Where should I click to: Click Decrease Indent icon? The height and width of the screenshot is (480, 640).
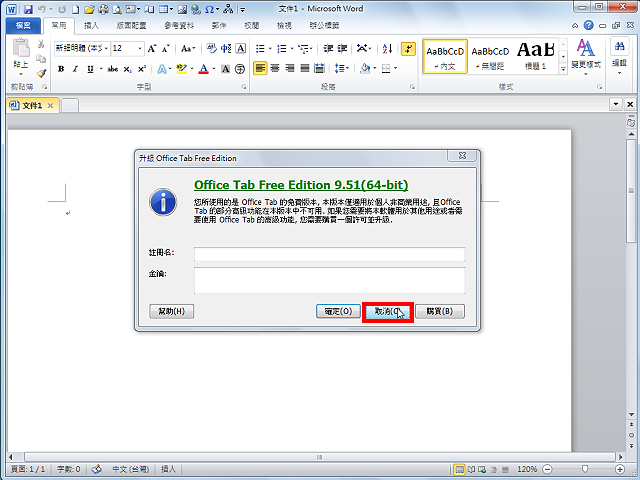tap(328, 49)
